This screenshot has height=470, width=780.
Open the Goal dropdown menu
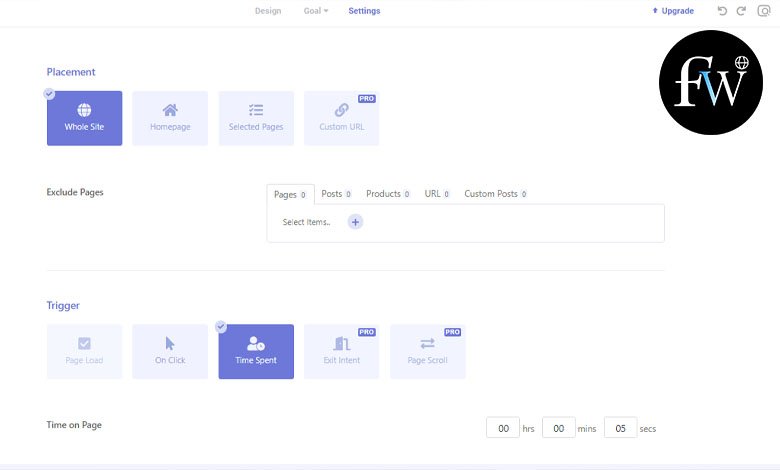point(316,11)
